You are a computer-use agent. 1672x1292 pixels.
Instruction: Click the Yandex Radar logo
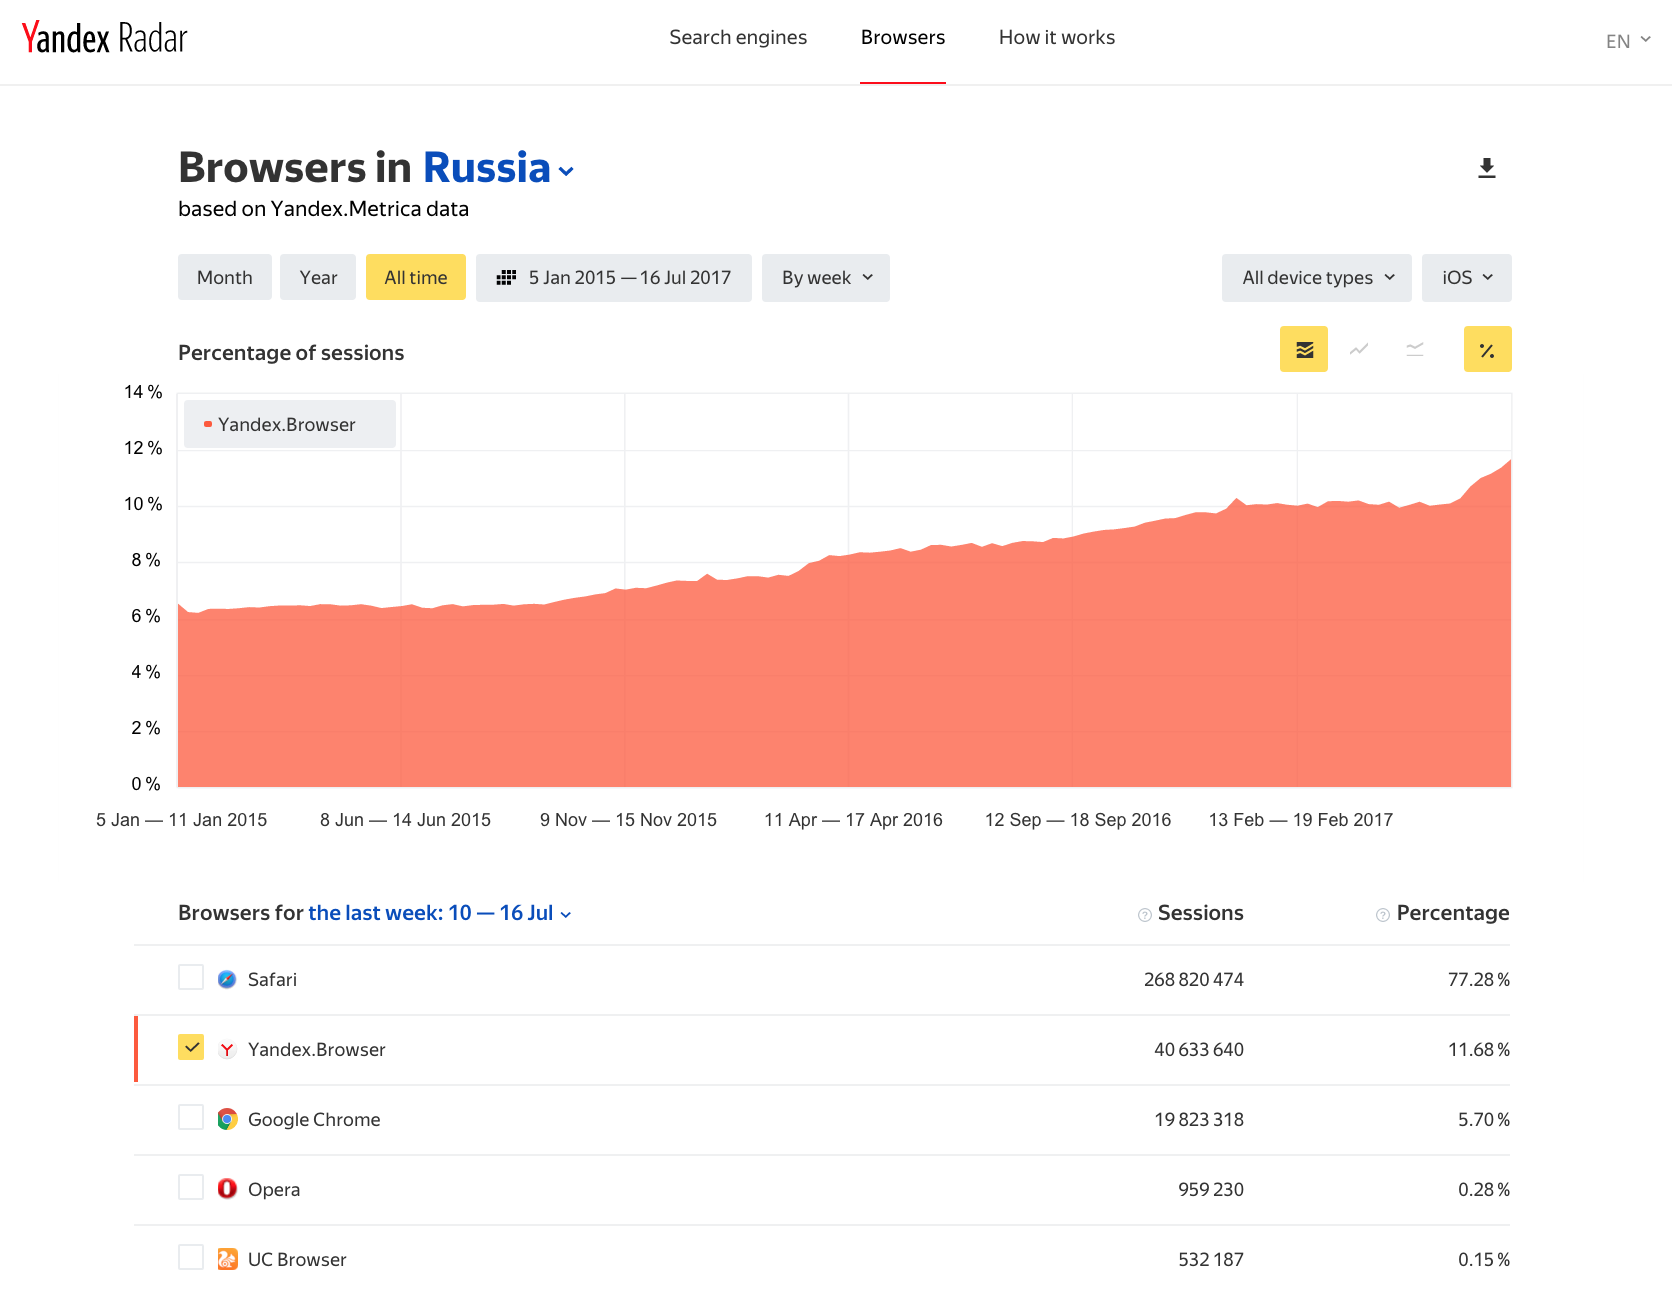point(105,38)
